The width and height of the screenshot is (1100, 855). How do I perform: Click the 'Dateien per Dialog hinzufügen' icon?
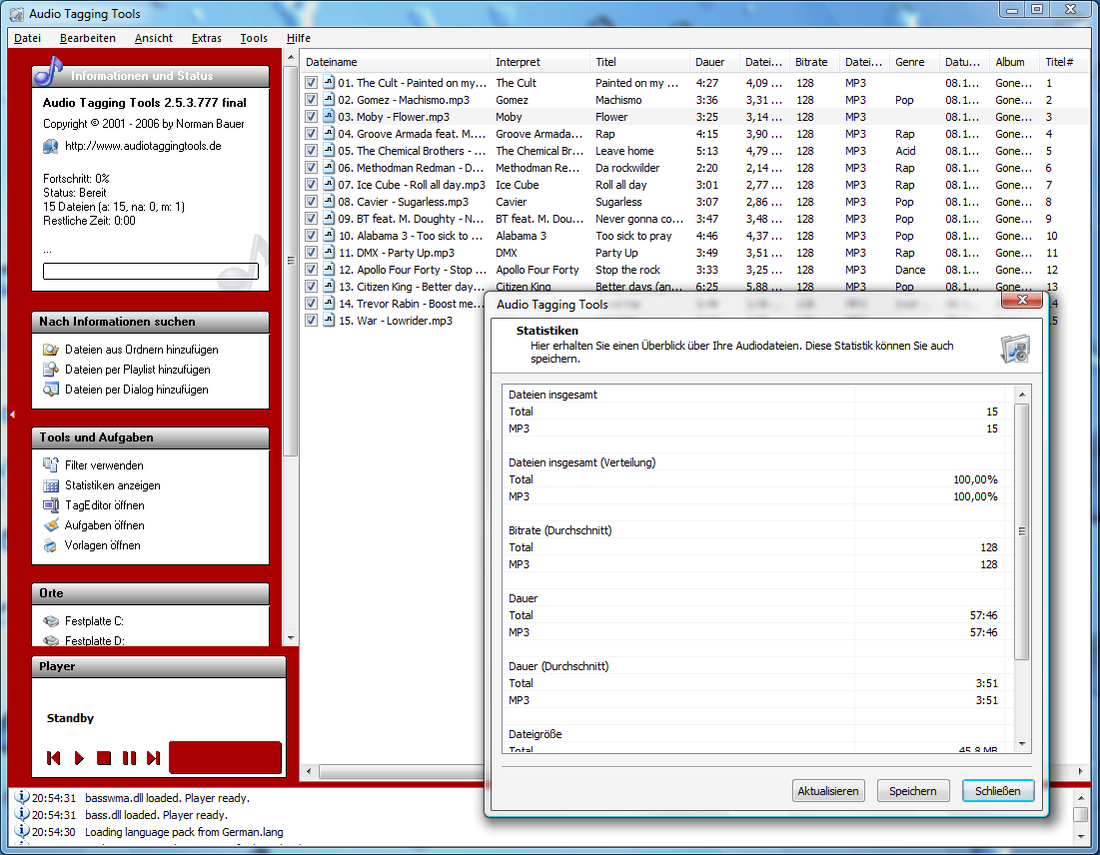51,389
